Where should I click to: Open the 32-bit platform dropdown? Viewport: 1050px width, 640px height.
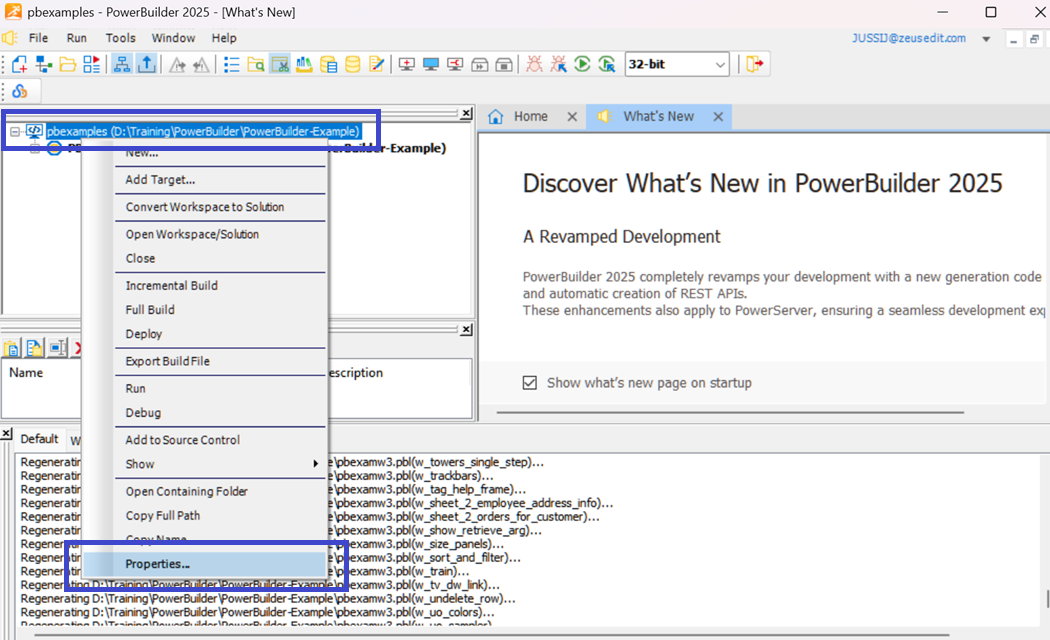[721, 65]
